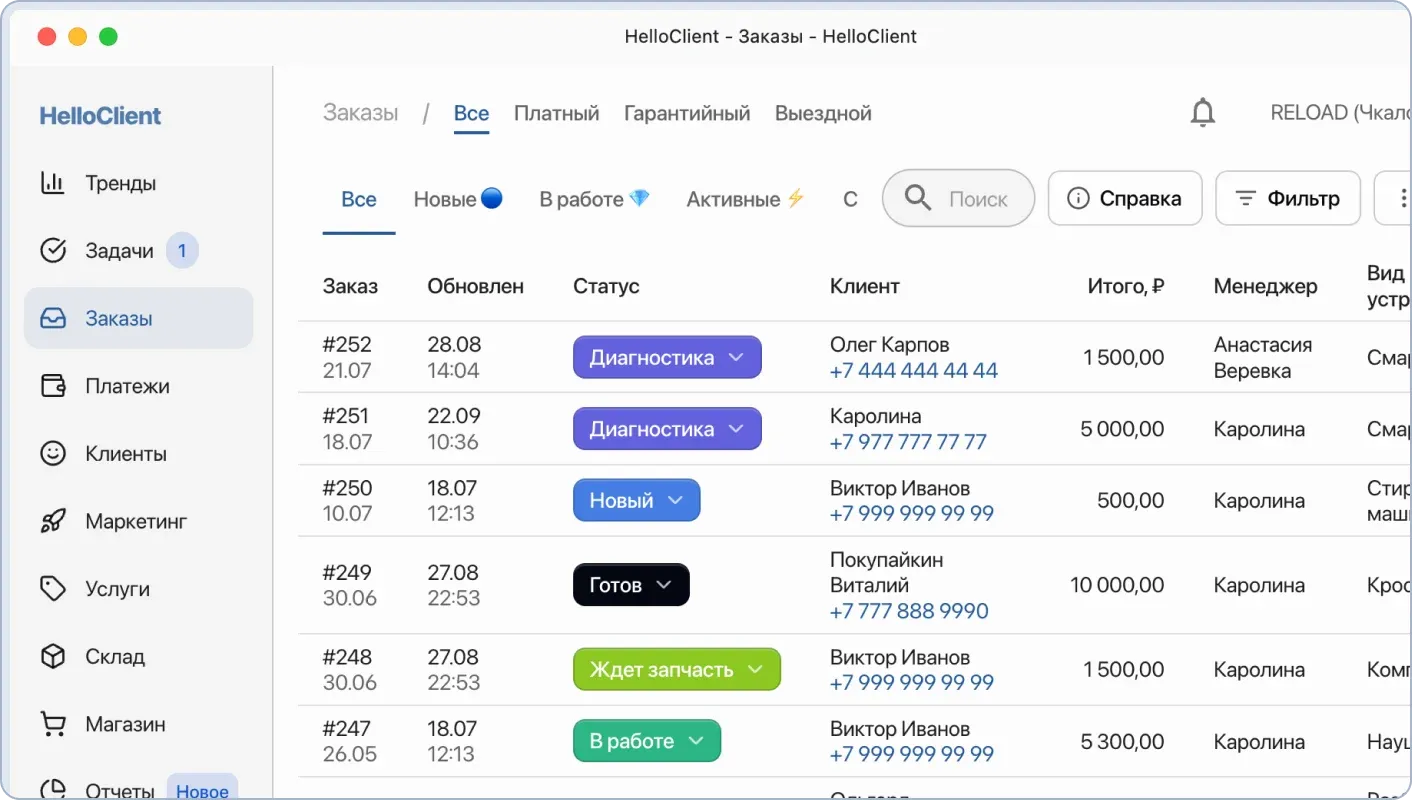Open the Магазин cart icon

pos(54,724)
